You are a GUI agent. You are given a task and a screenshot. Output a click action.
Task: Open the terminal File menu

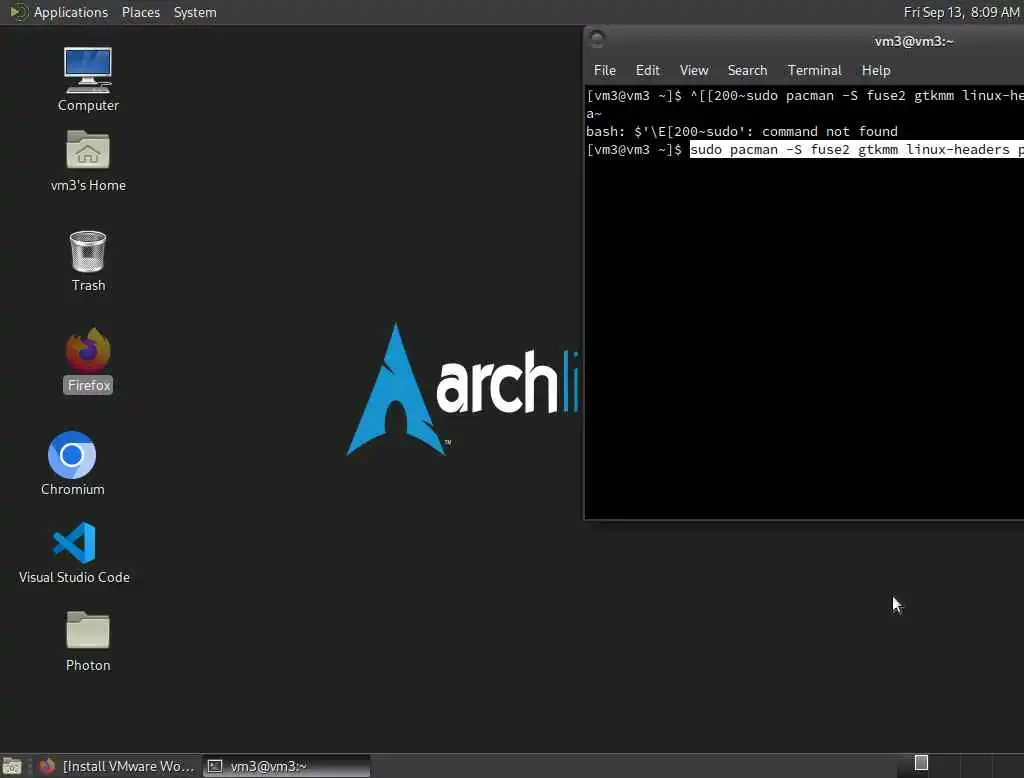click(604, 70)
